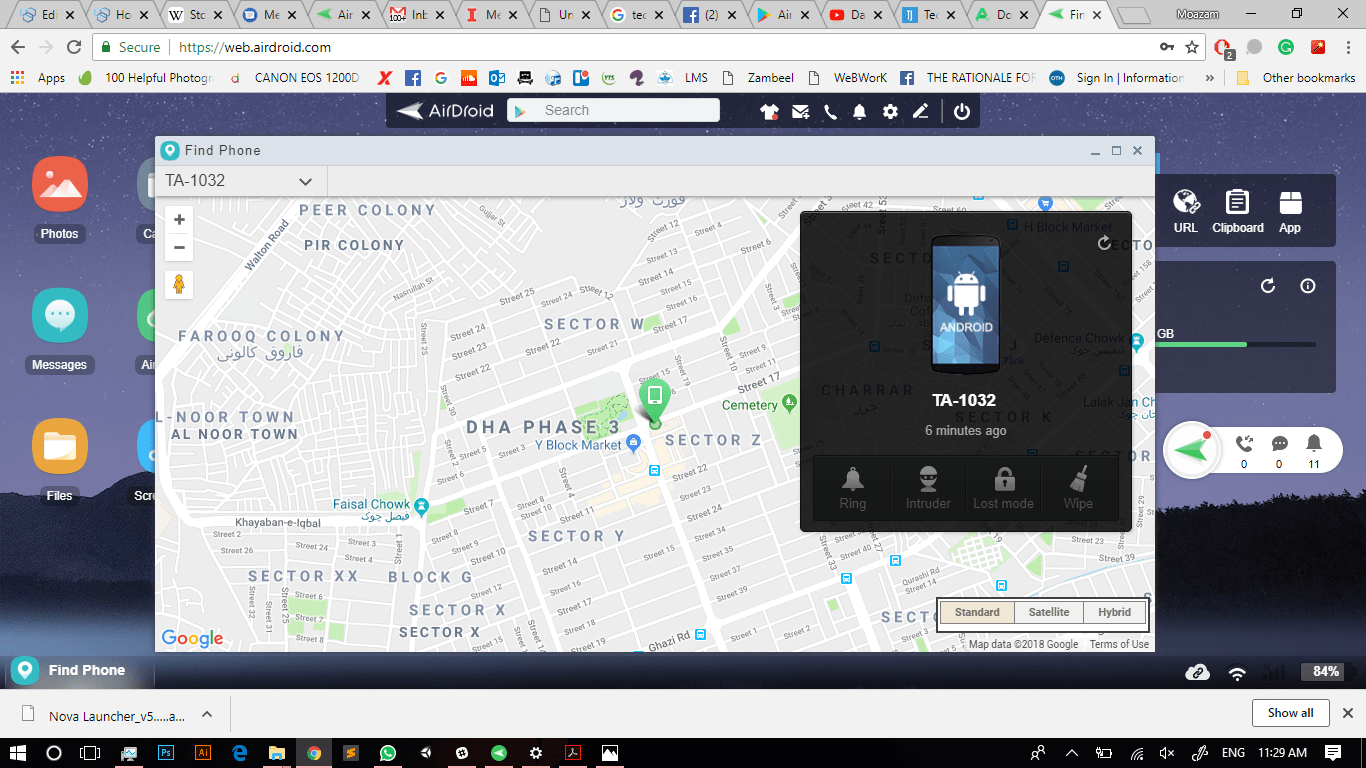
Task: Zoom in on the map
Action: pyautogui.click(x=179, y=220)
